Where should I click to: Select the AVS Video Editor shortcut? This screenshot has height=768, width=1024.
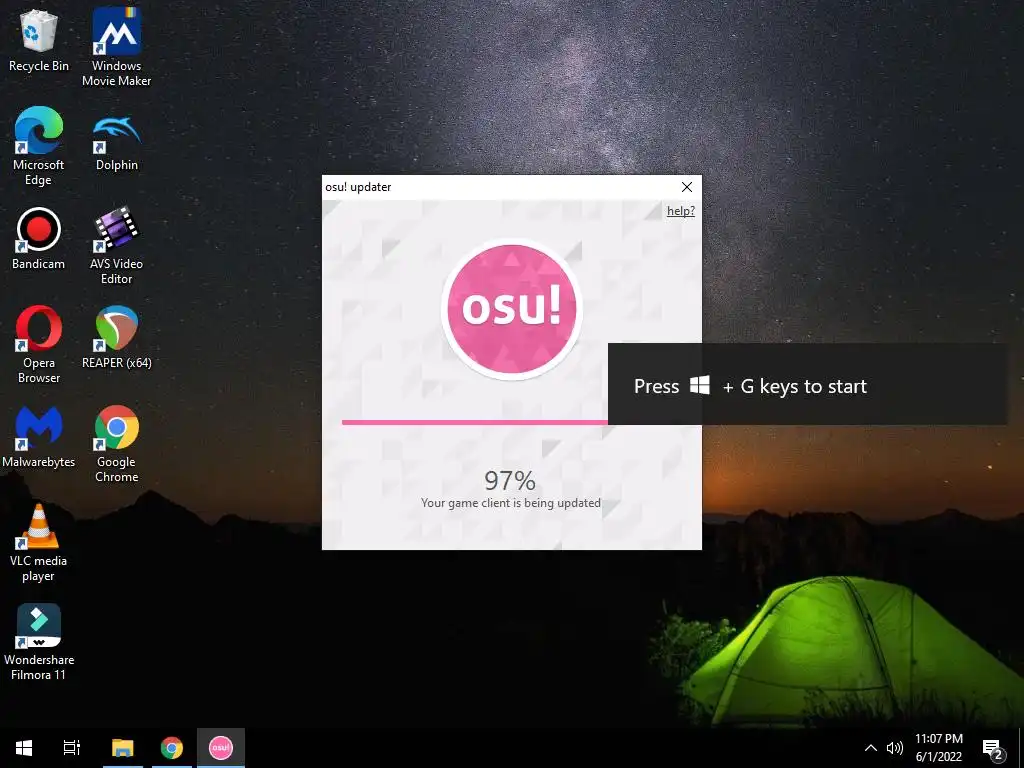coord(117,246)
